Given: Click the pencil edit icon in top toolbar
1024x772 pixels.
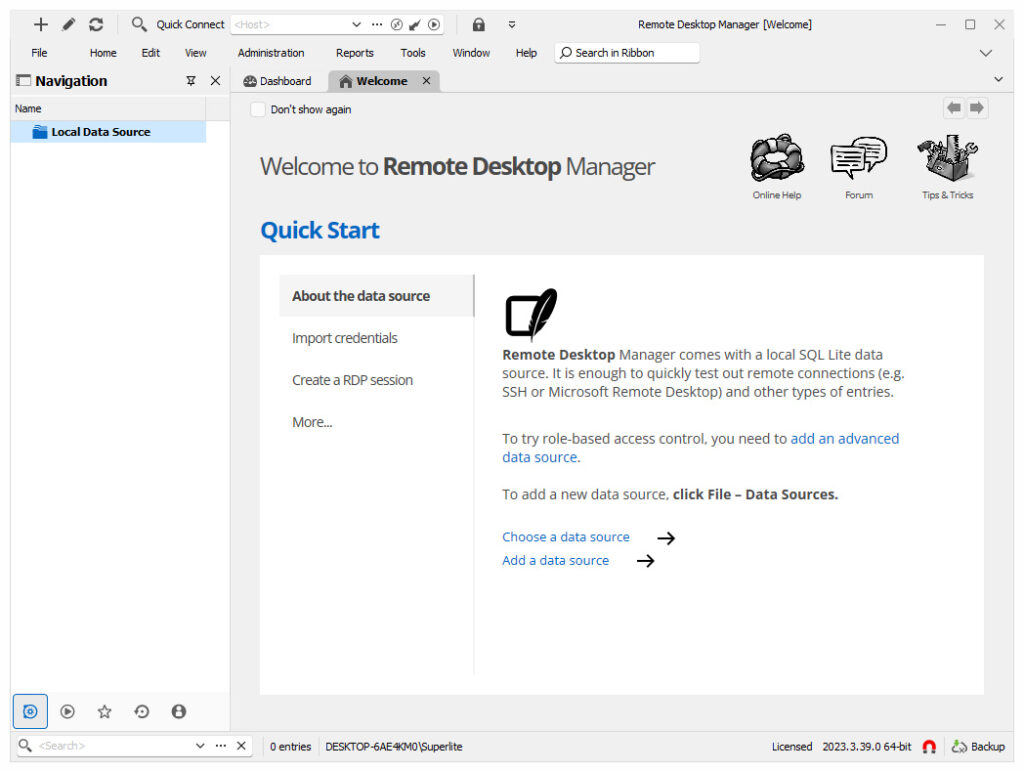Looking at the screenshot, I should (x=69, y=25).
